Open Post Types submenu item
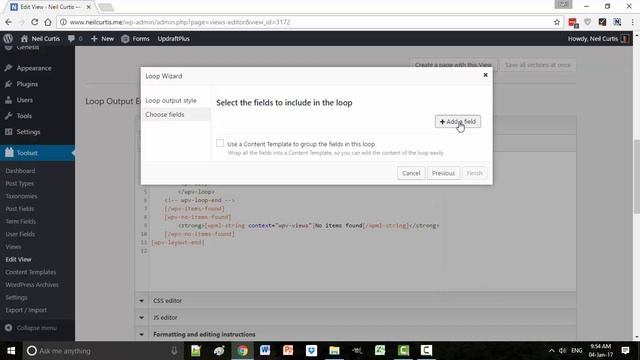The width and height of the screenshot is (640, 360). click(x=20, y=184)
